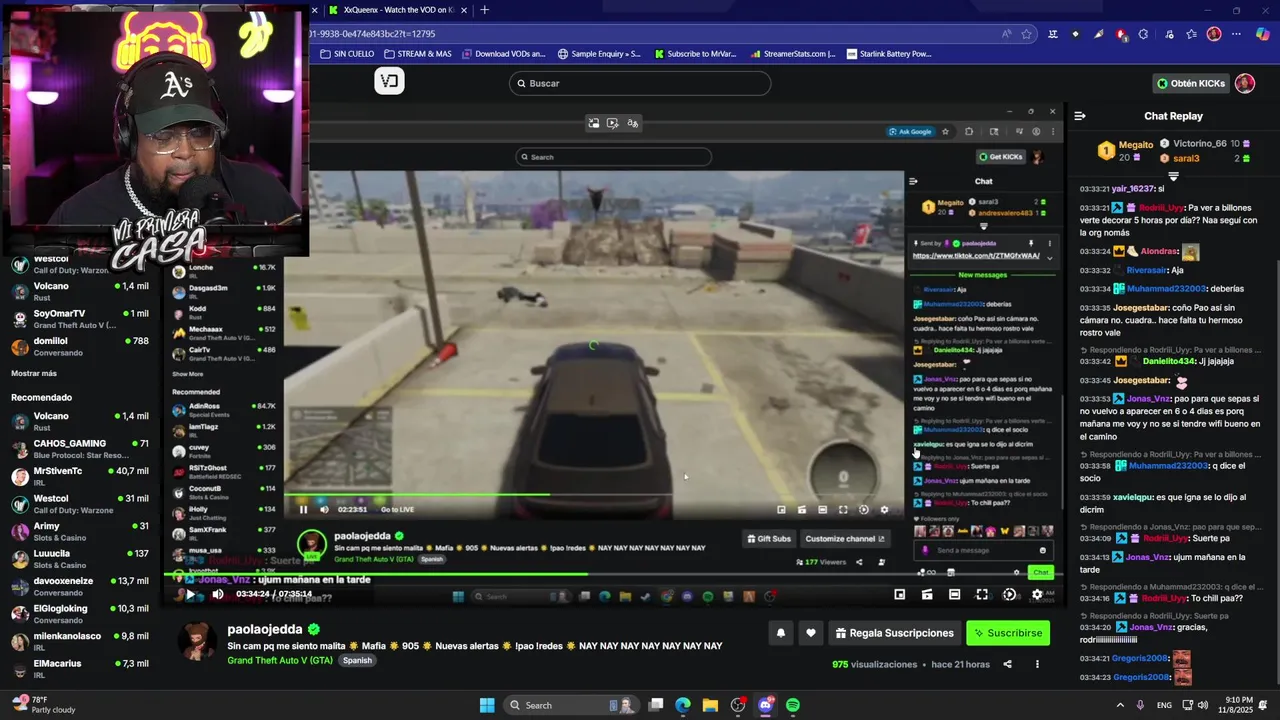Open Subscribe to MrVar bookmark
This screenshot has height=720, width=1280.
695,54
